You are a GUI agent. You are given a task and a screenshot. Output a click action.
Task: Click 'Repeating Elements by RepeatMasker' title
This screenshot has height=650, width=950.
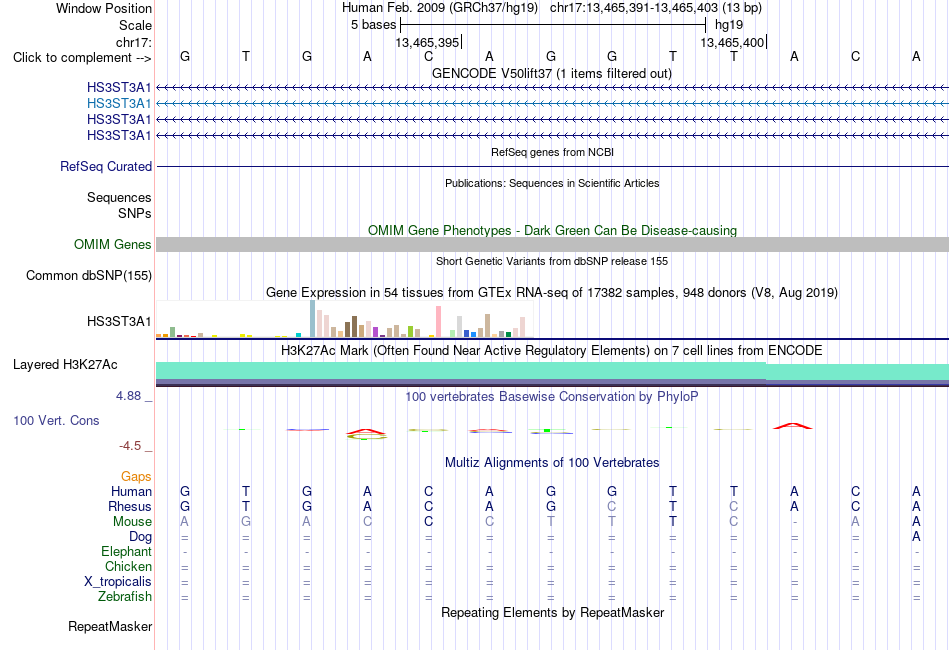(552, 612)
